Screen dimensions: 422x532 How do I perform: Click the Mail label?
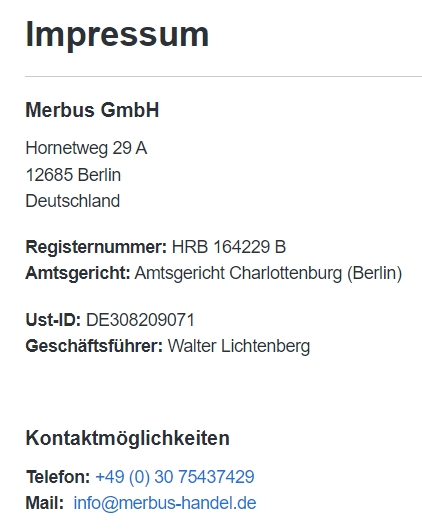pyautogui.click(x=45, y=503)
